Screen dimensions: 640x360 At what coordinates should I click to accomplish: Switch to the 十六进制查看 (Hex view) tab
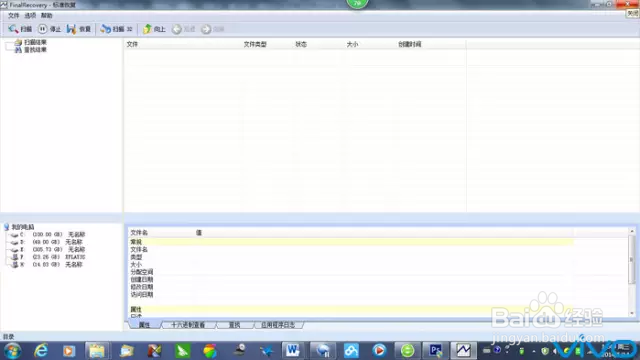pyautogui.click(x=188, y=325)
